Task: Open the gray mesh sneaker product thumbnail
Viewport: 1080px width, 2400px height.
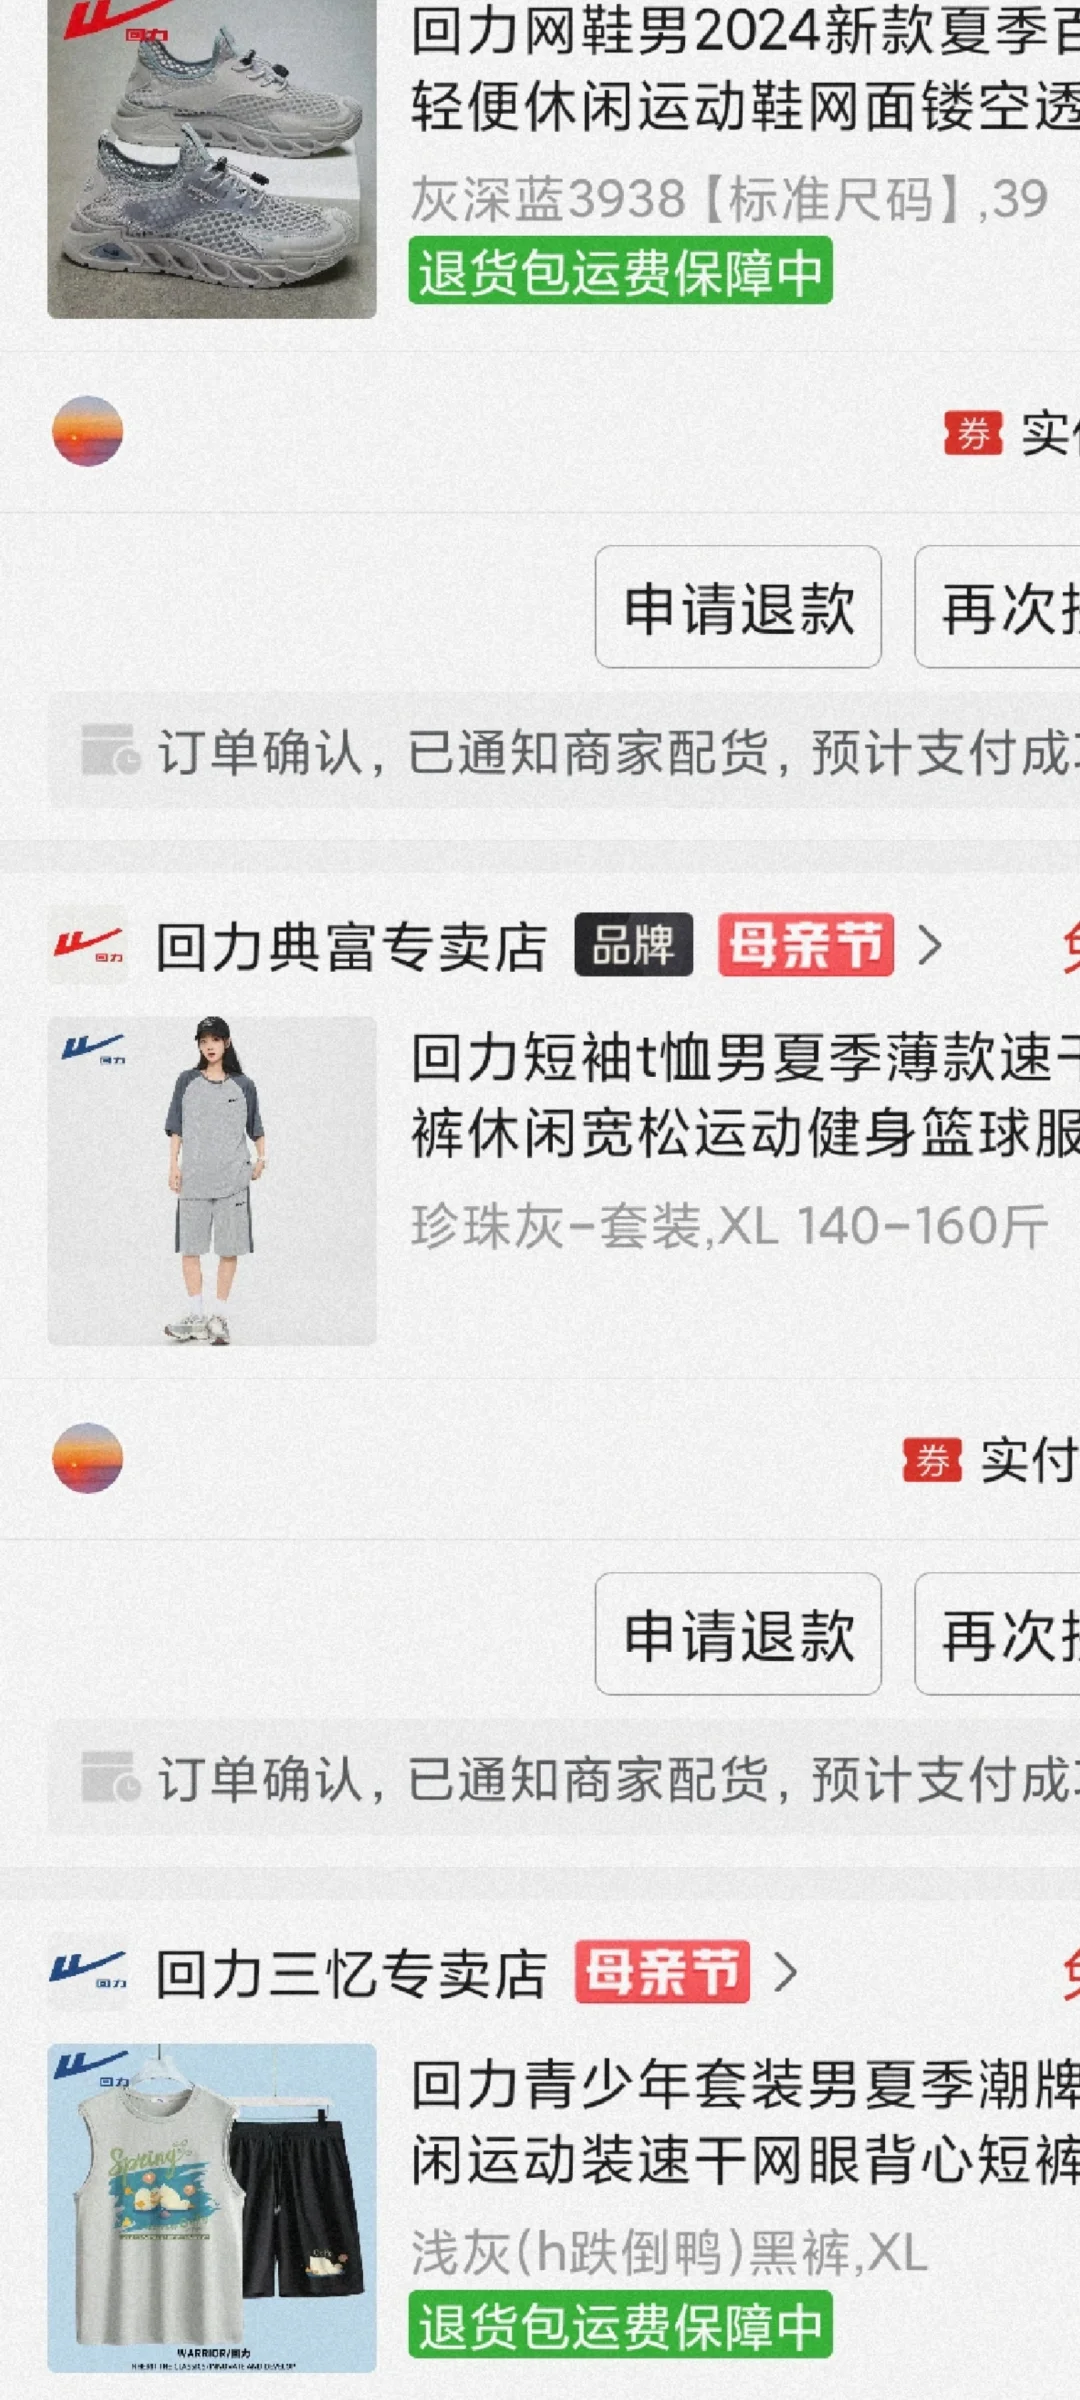Action: click(x=212, y=158)
